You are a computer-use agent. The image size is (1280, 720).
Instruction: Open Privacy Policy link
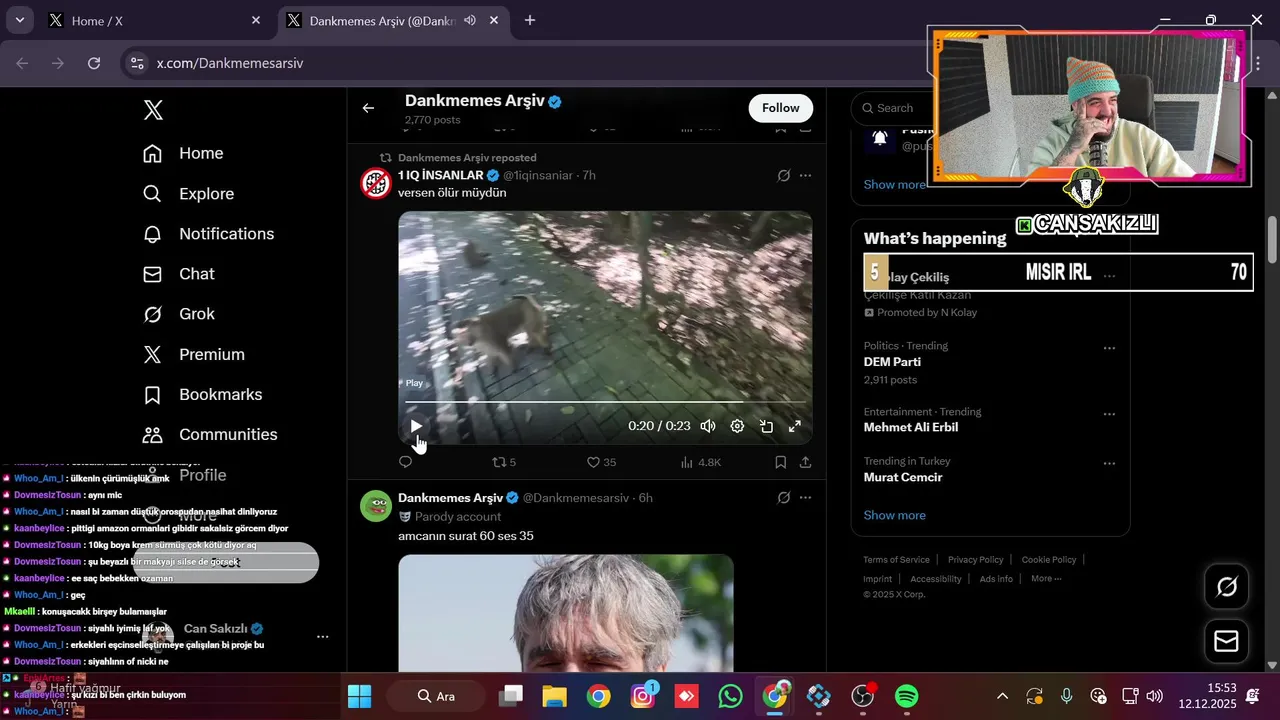click(x=975, y=560)
